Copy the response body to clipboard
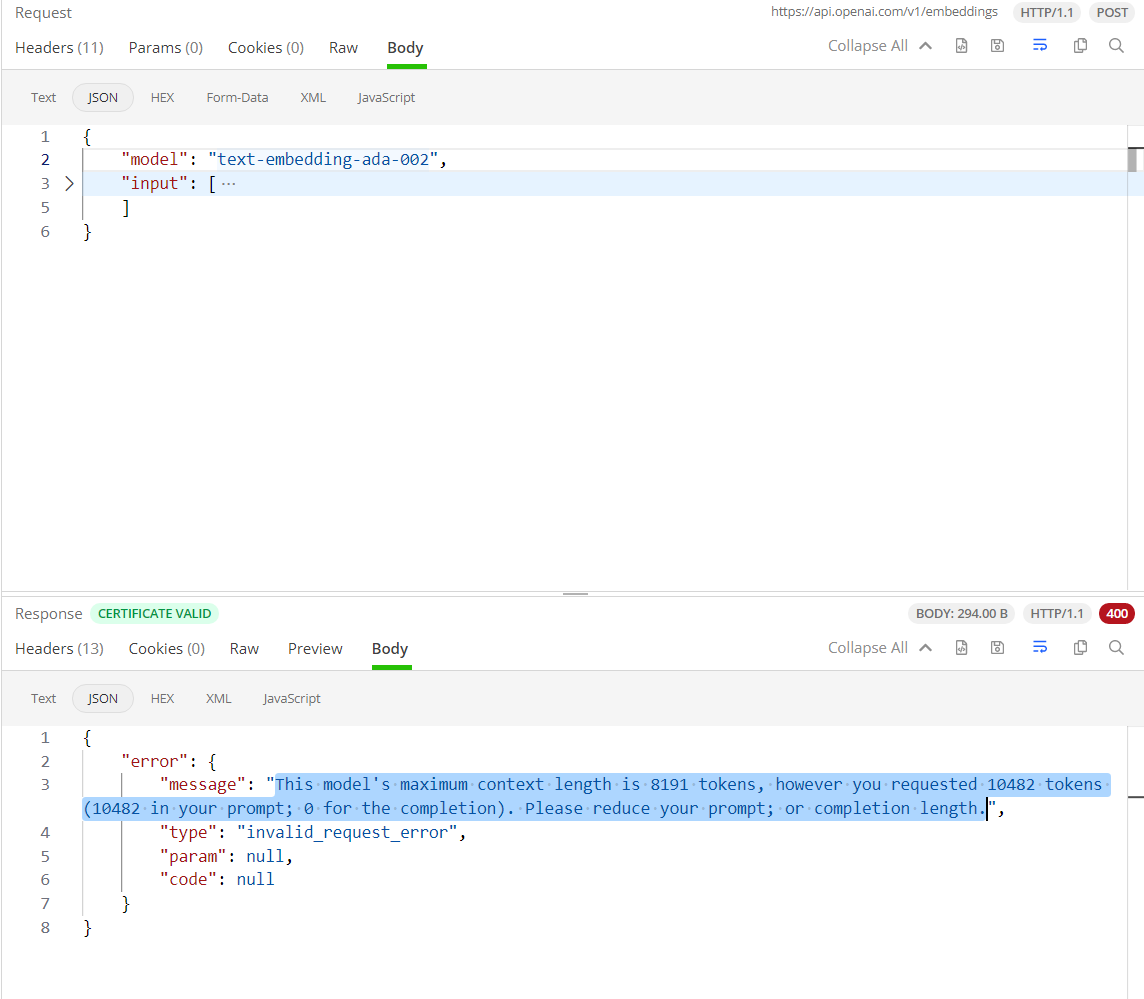This screenshot has height=999, width=1144. pos(1081,648)
